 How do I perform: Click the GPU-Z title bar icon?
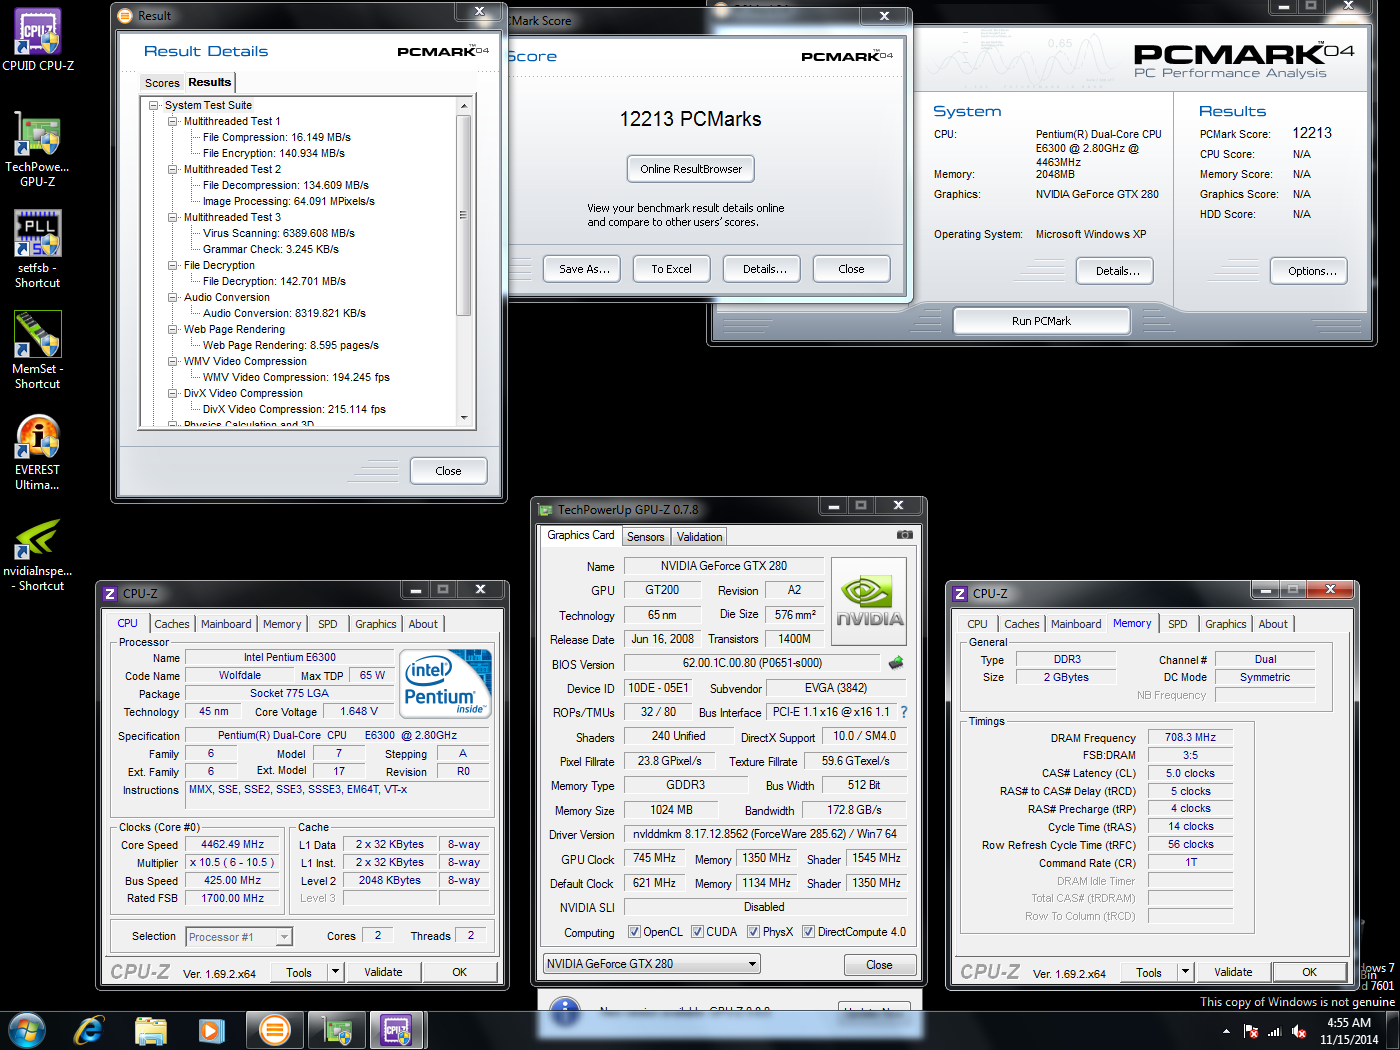click(x=545, y=509)
